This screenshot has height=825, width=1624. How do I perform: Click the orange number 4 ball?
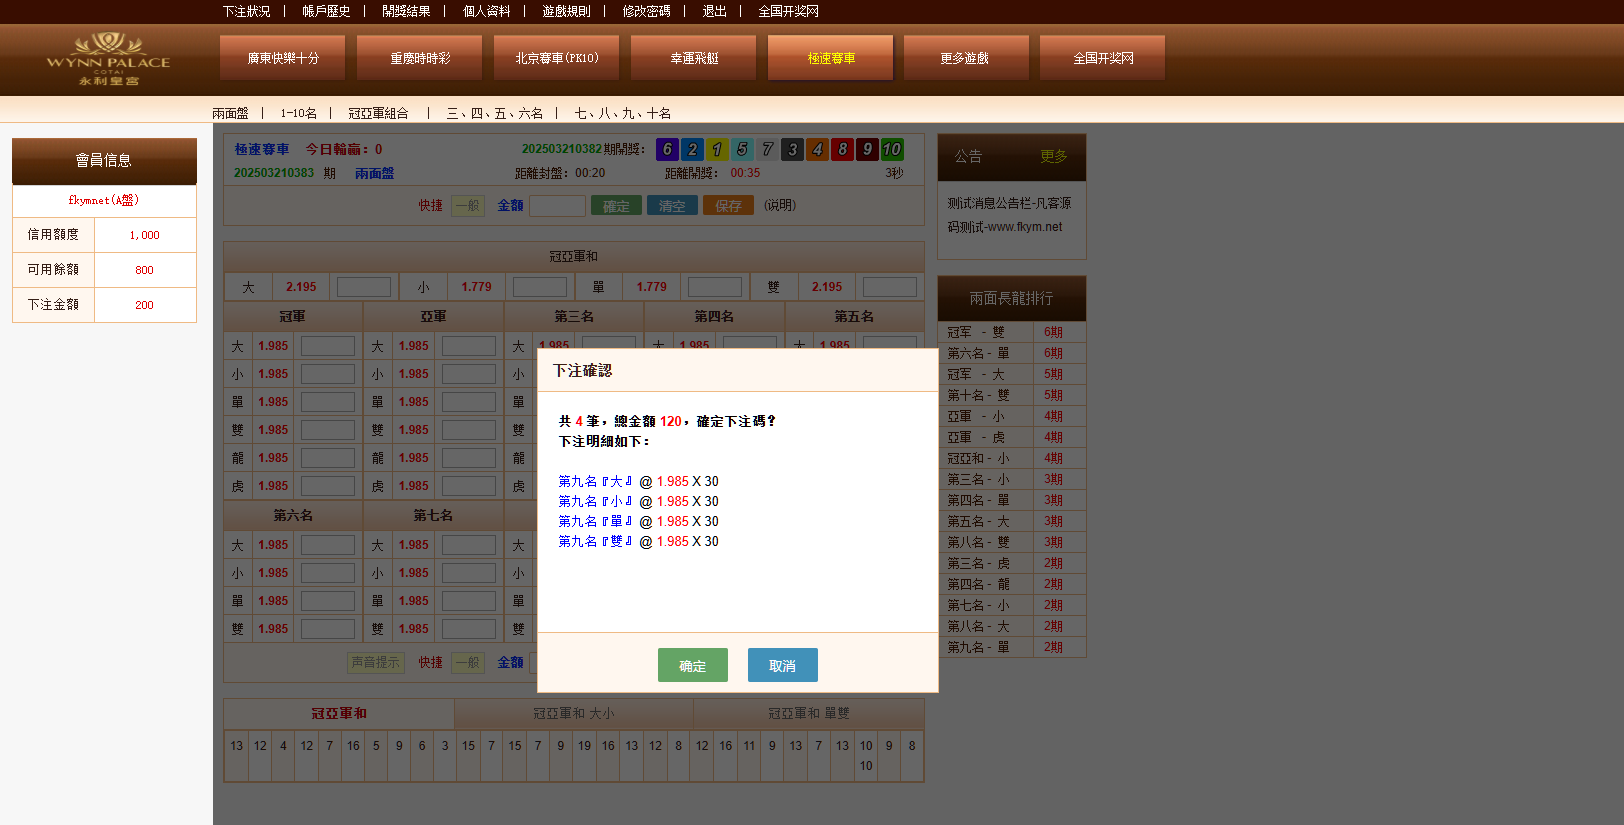(817, 149)
